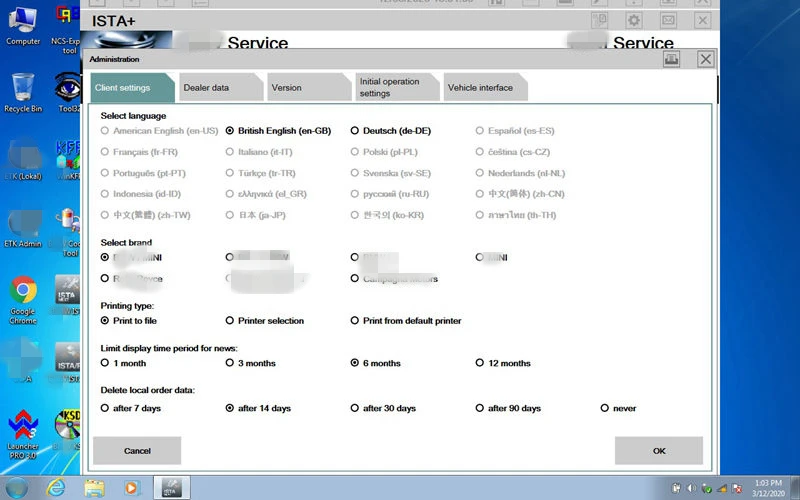The height and width of the screenshot is (500, 800).
Task: Open the Launcher PRO 3.0 desktop shortcut
Action: click(x=23, y=433)
